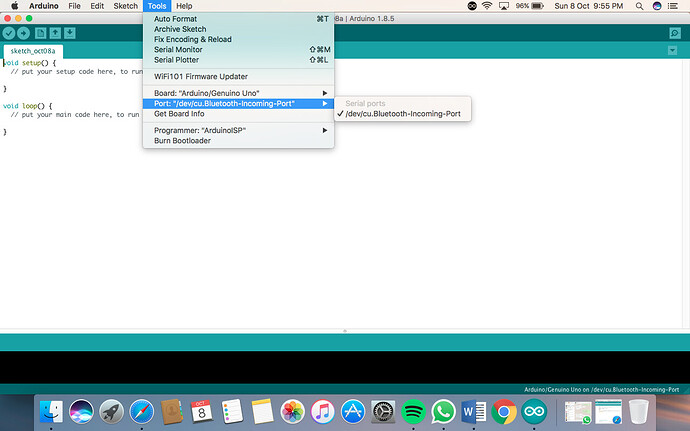This screenshot has width=690, height=431.
Task: Click the date and time display
Action: (589, 6)
